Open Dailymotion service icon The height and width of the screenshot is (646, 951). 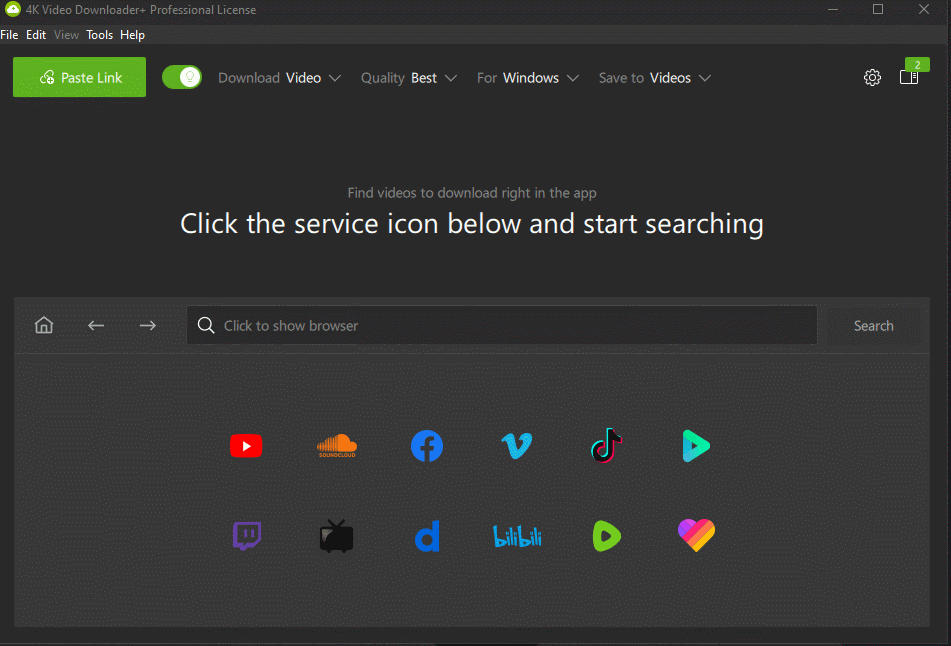coord(427,536)
